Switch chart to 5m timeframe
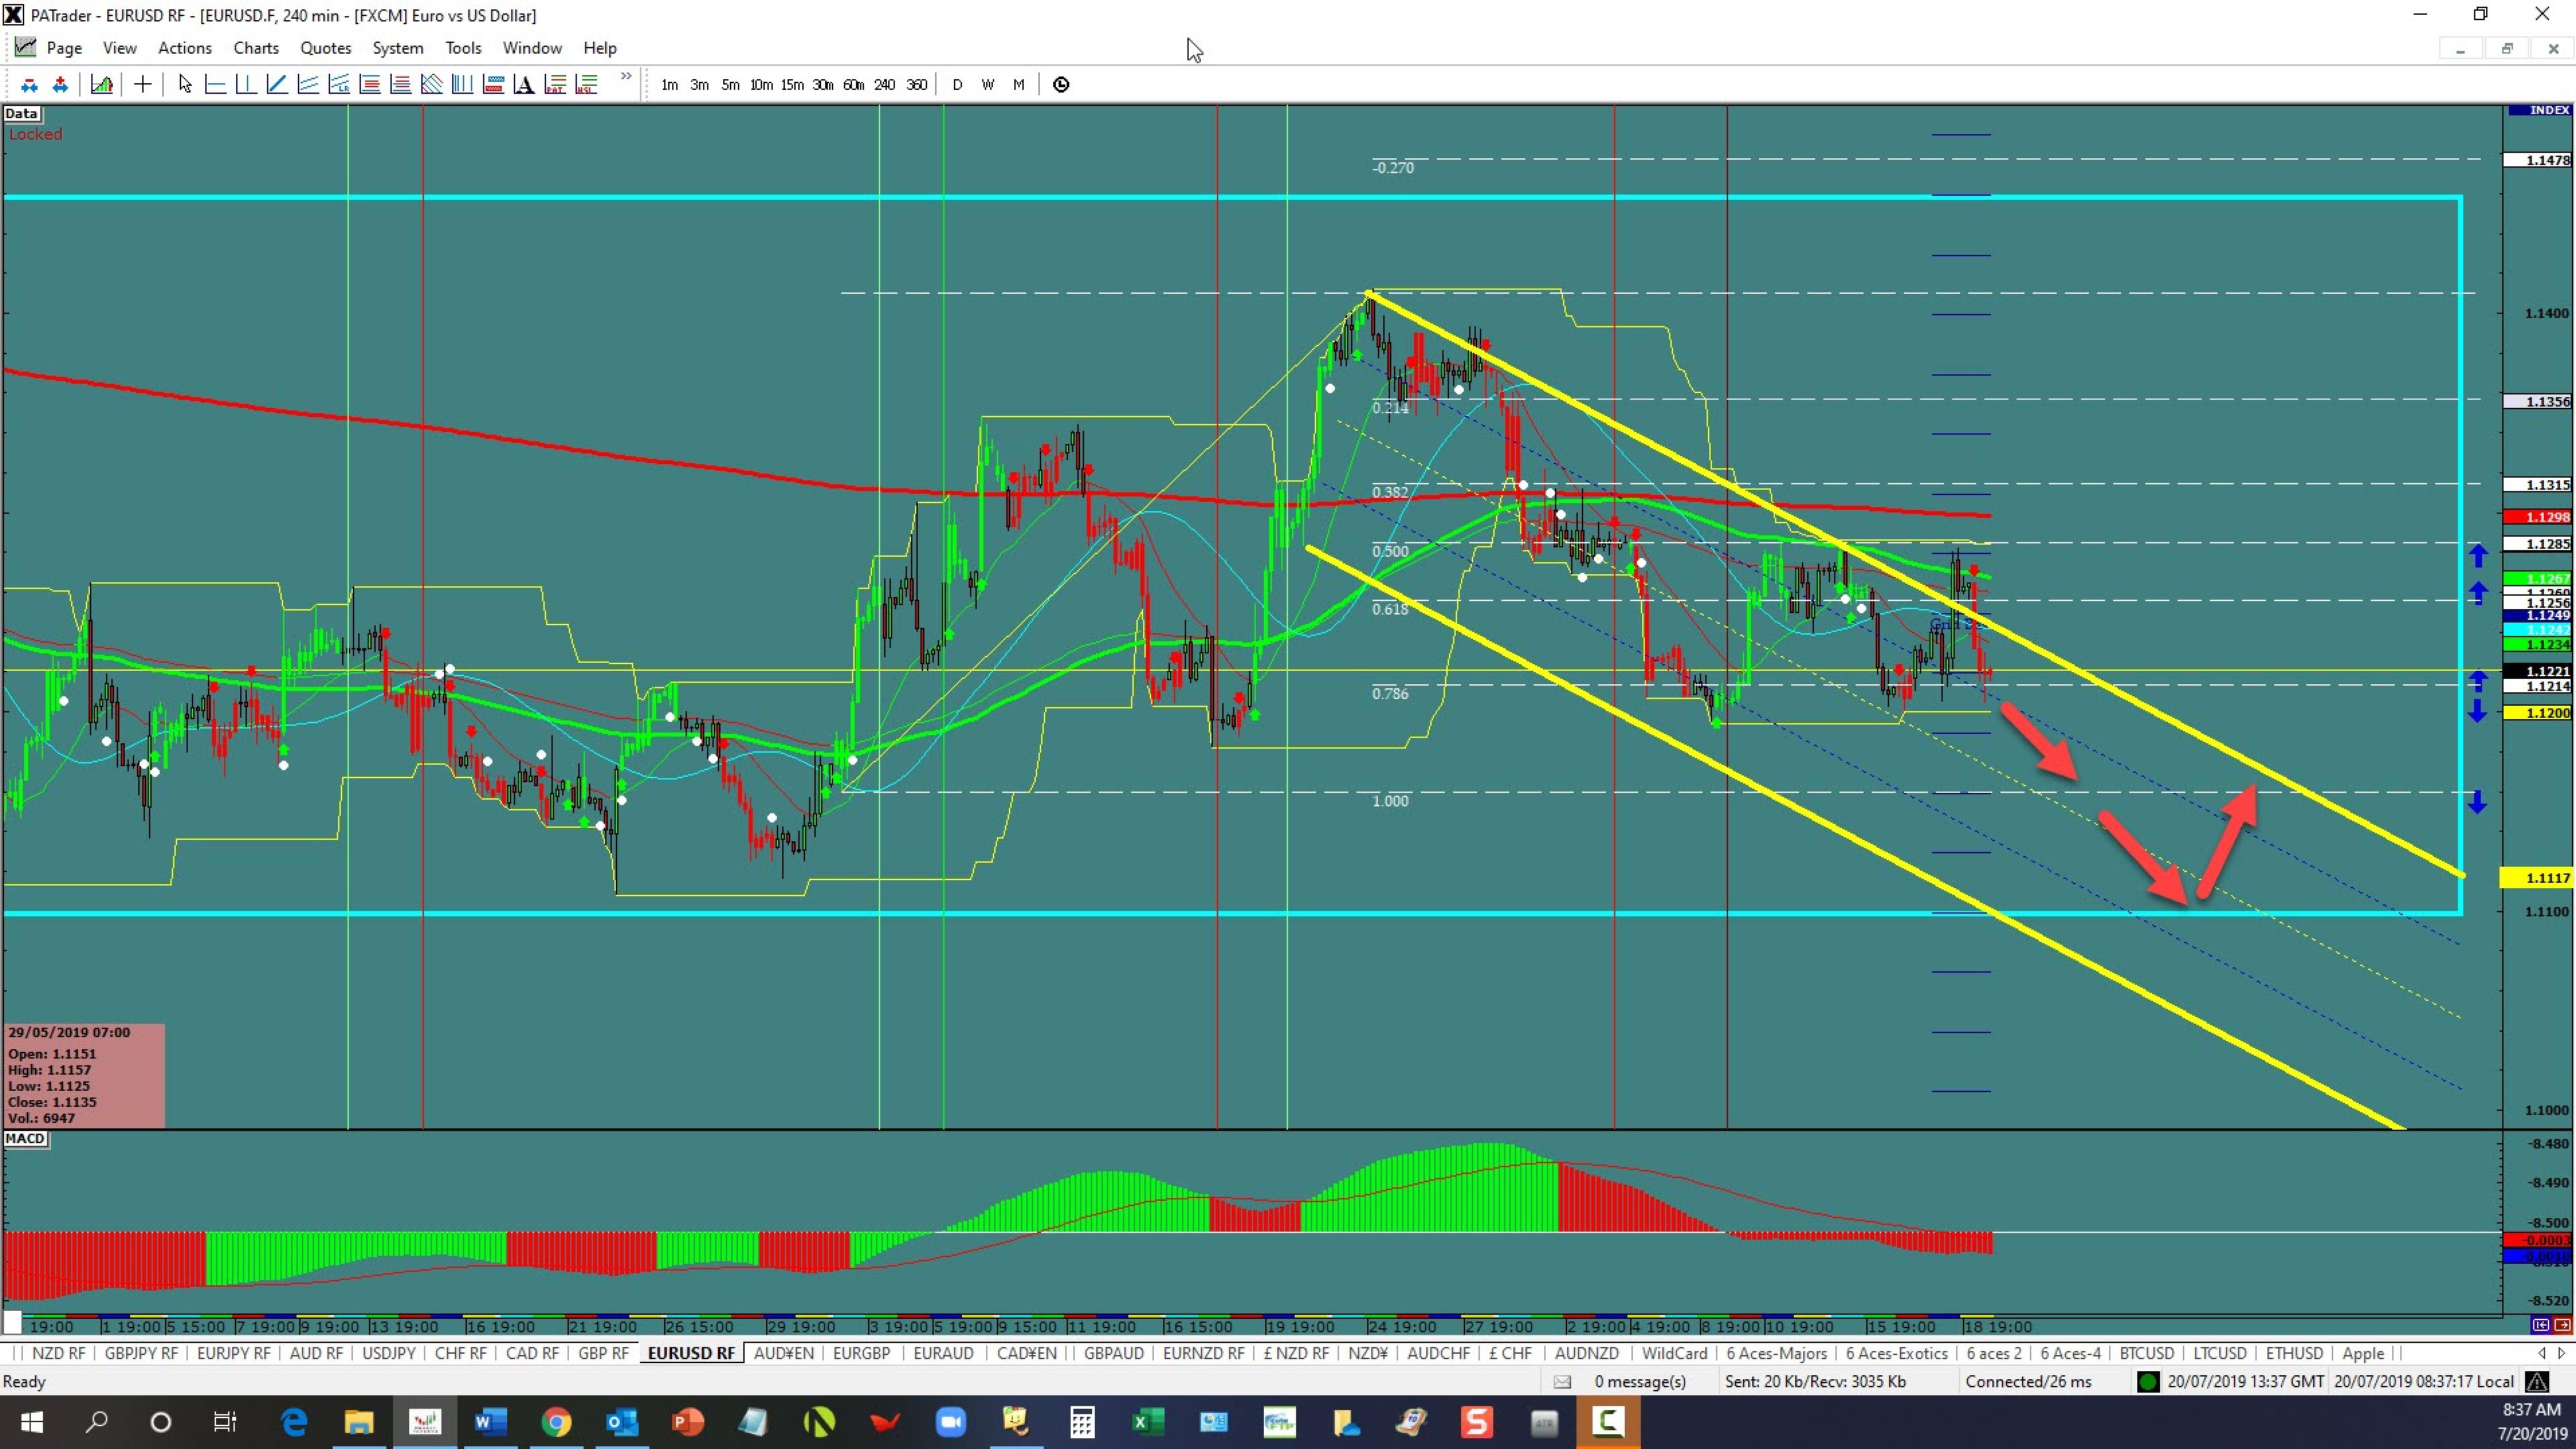 [x=731, y=85]
